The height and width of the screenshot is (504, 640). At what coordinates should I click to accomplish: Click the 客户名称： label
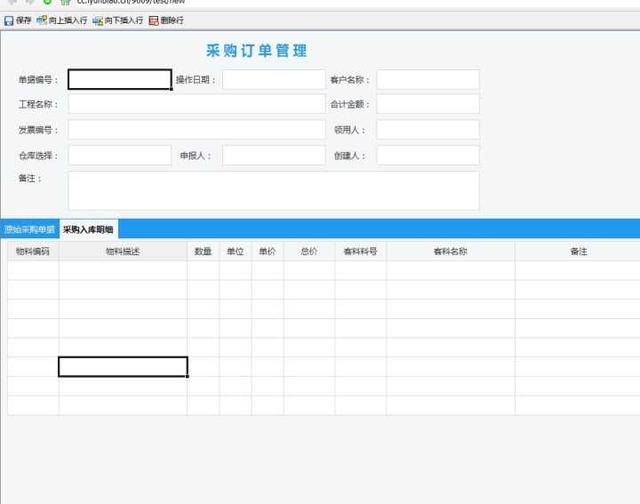350,80
